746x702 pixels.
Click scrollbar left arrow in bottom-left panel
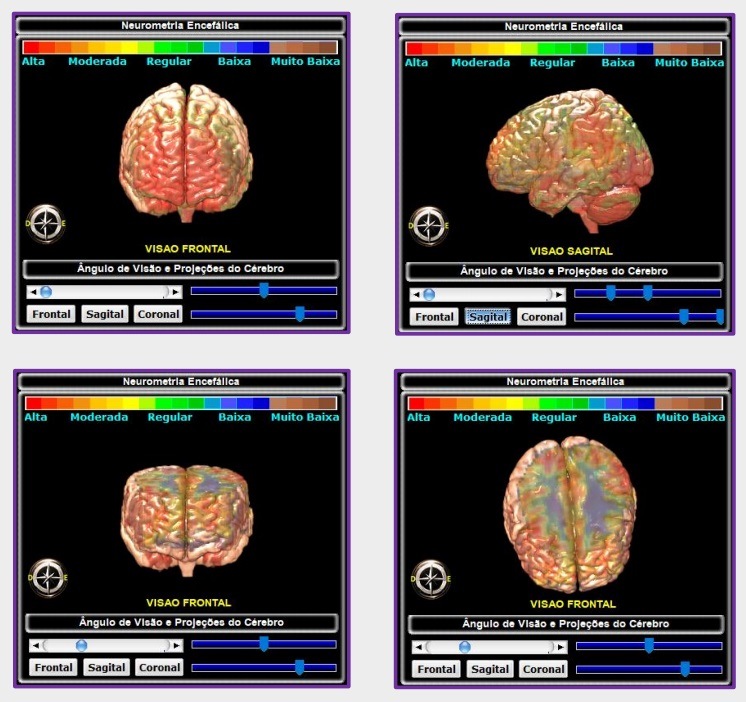[x=35, y=646]
